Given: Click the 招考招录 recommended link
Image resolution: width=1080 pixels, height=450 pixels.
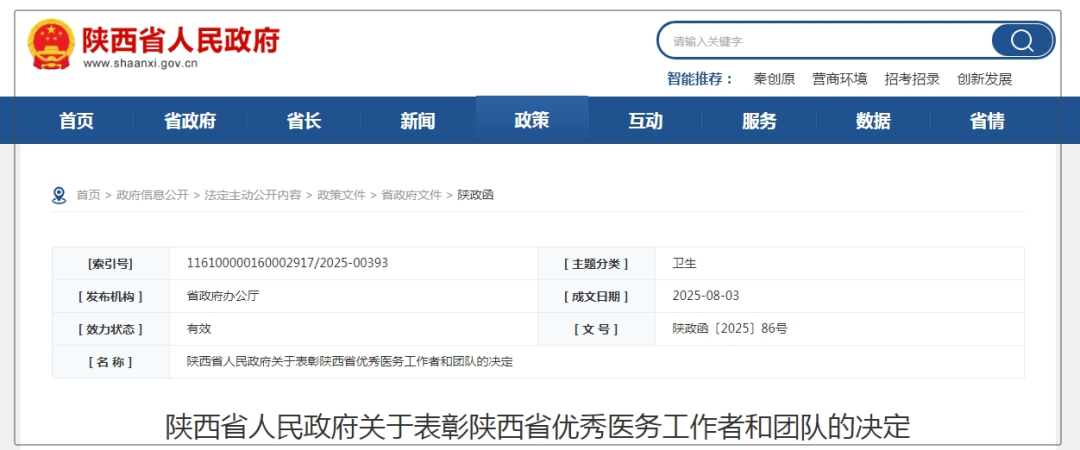Looking at the screenshot, I should [x=912, y=79].
